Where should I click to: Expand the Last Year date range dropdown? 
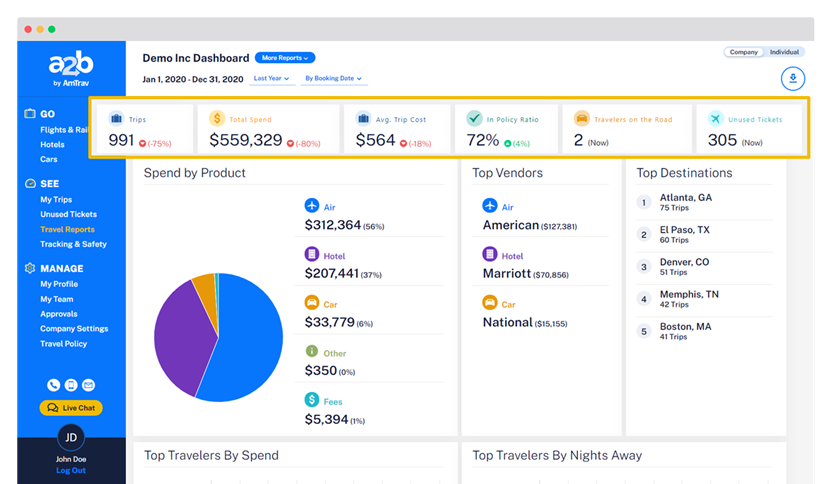(271, 78)
